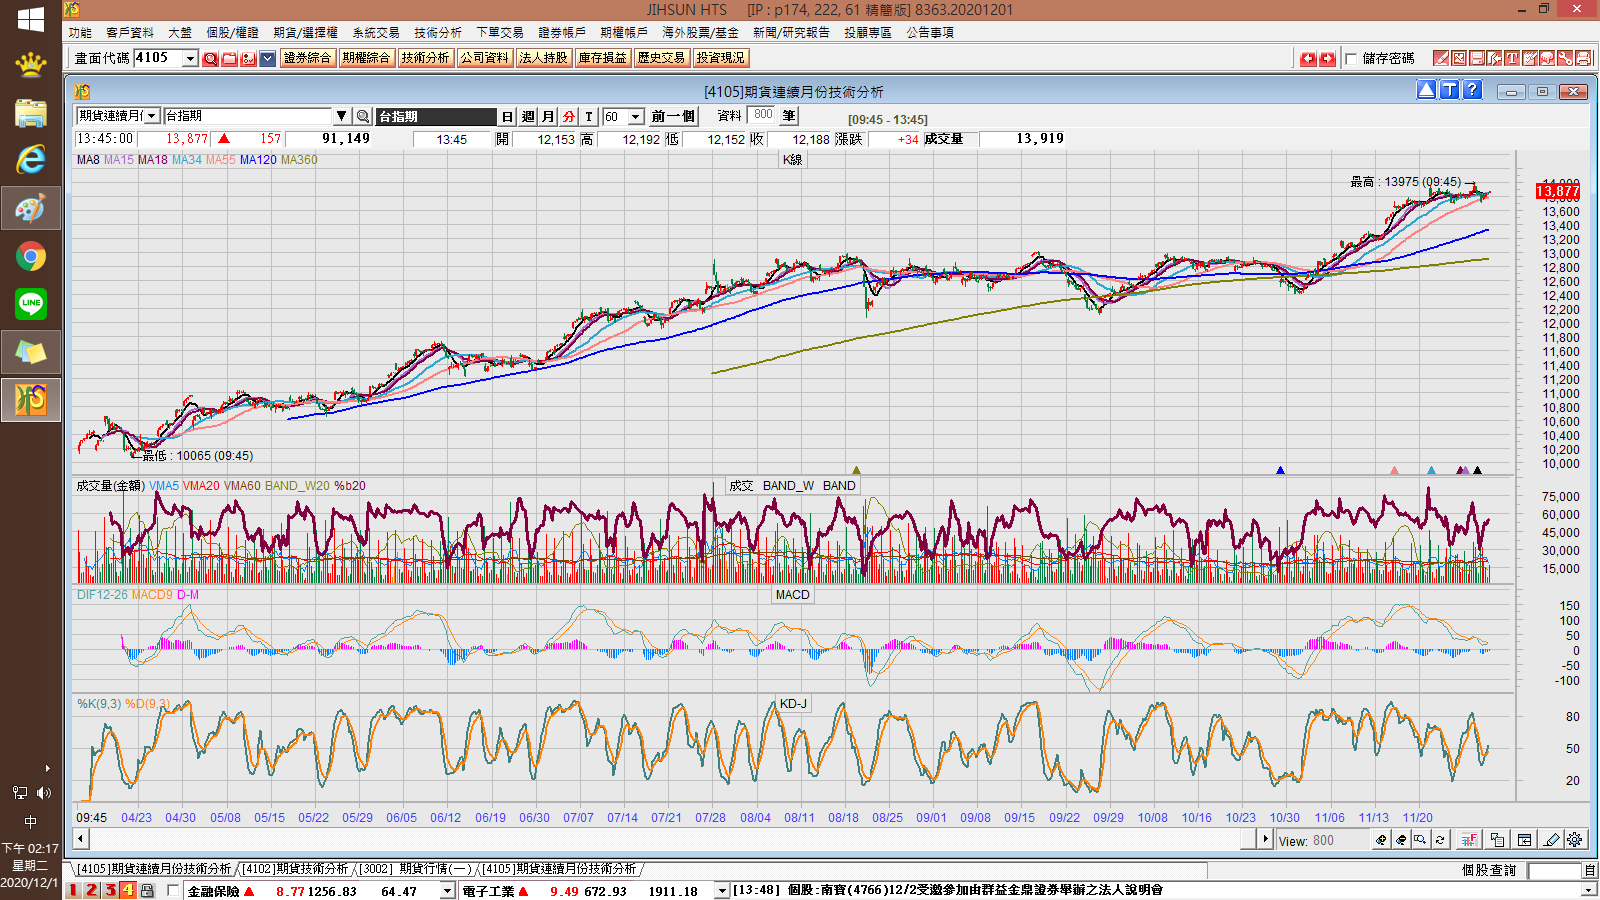This screenshot has height=900, width=1600.
Task: Switch chart period to 月 monthly
Action: pos(548,116)
